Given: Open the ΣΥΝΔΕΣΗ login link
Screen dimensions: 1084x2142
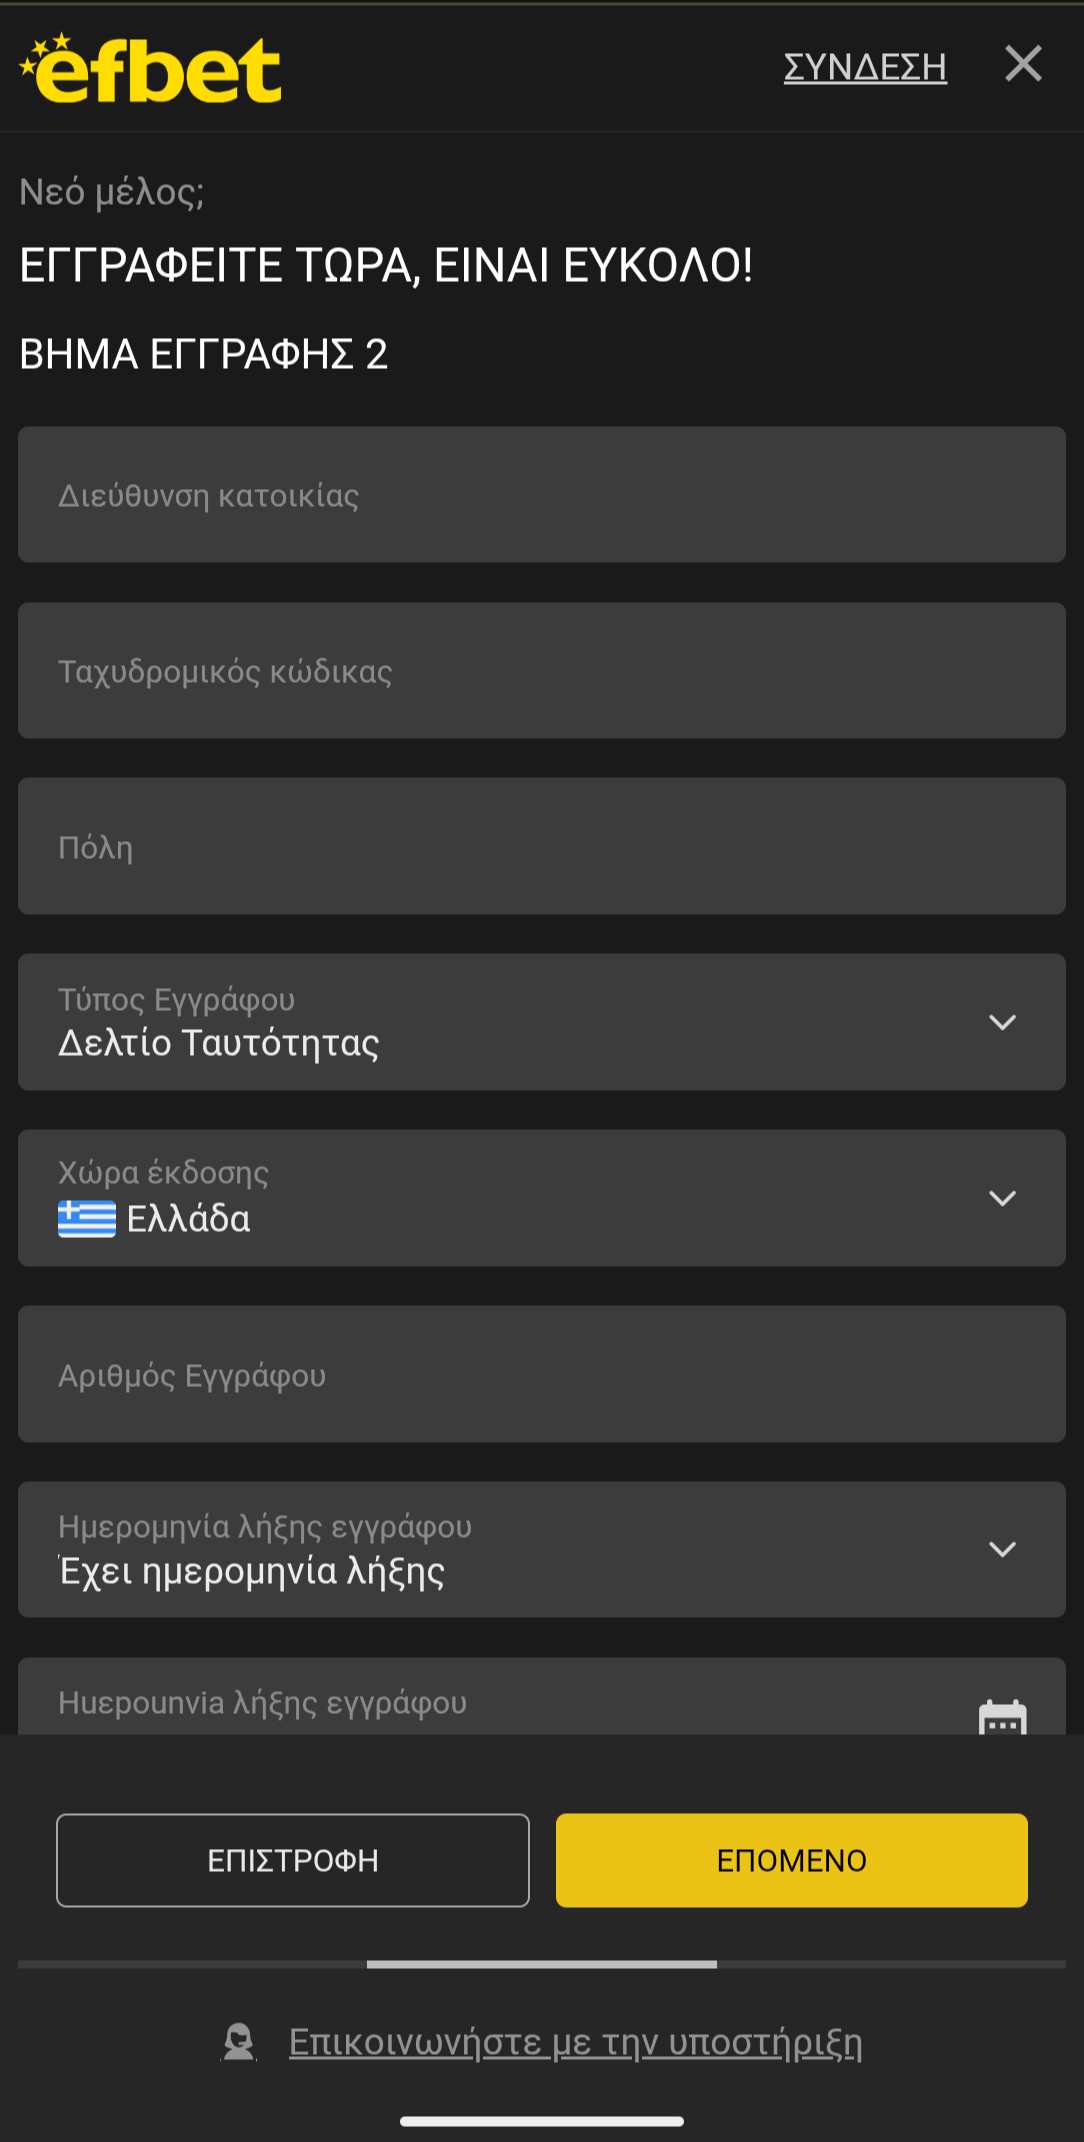Looking at the screenshot, I should point(865,67).
